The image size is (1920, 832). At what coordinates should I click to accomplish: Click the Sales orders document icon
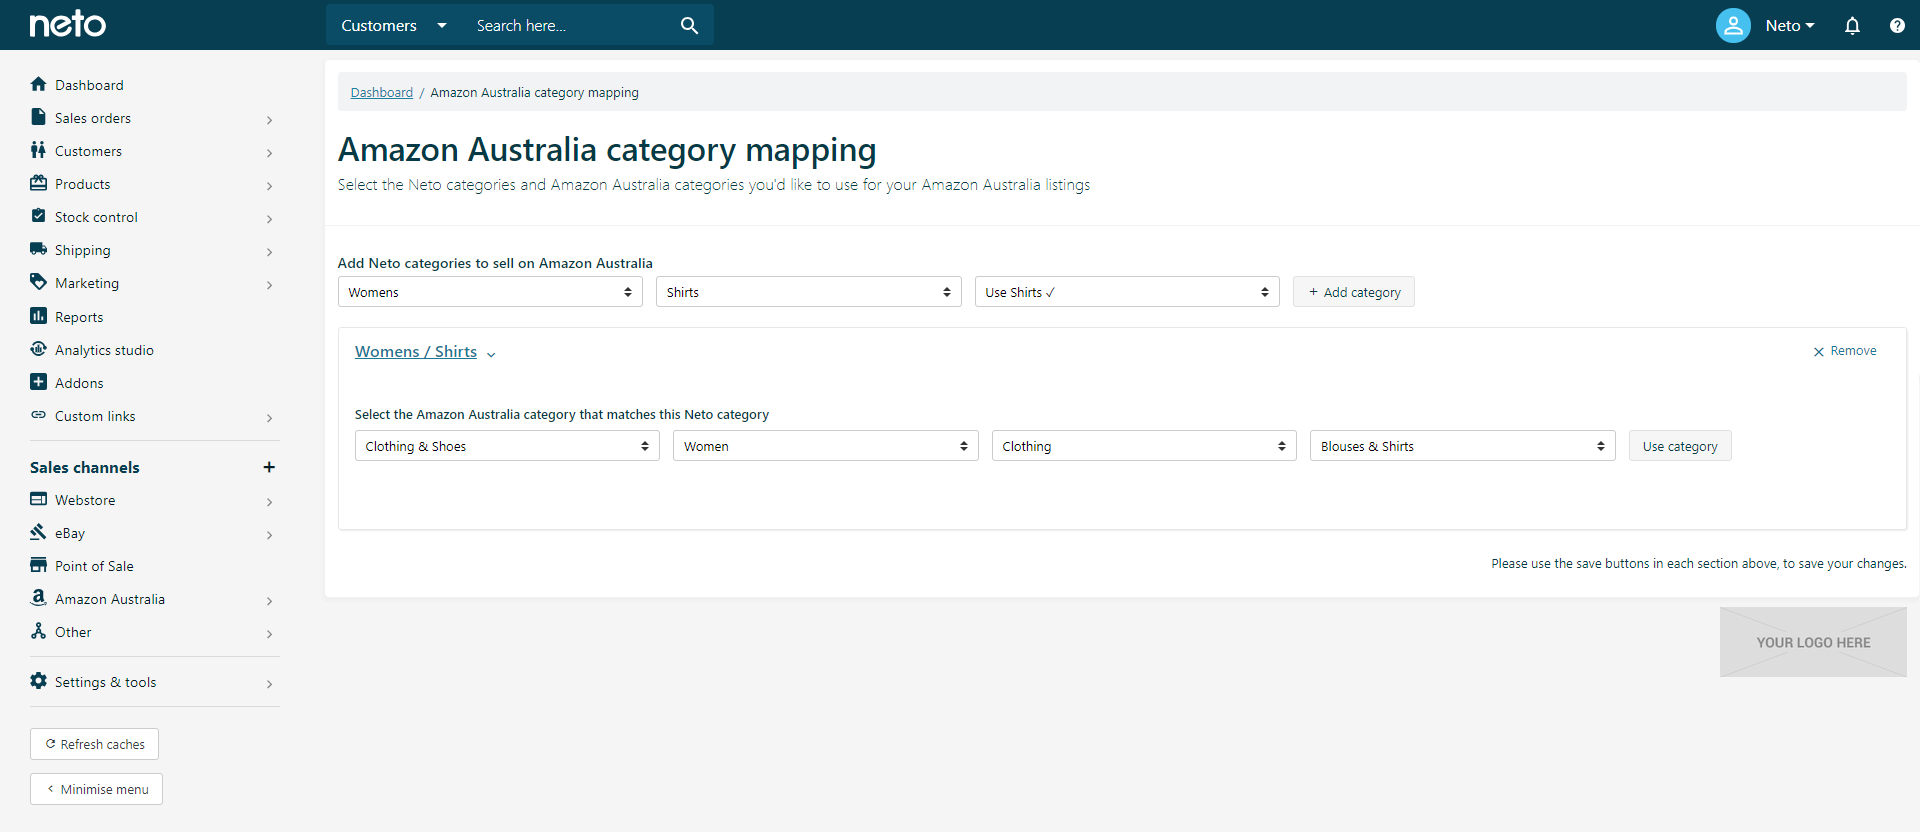[38, 117]
